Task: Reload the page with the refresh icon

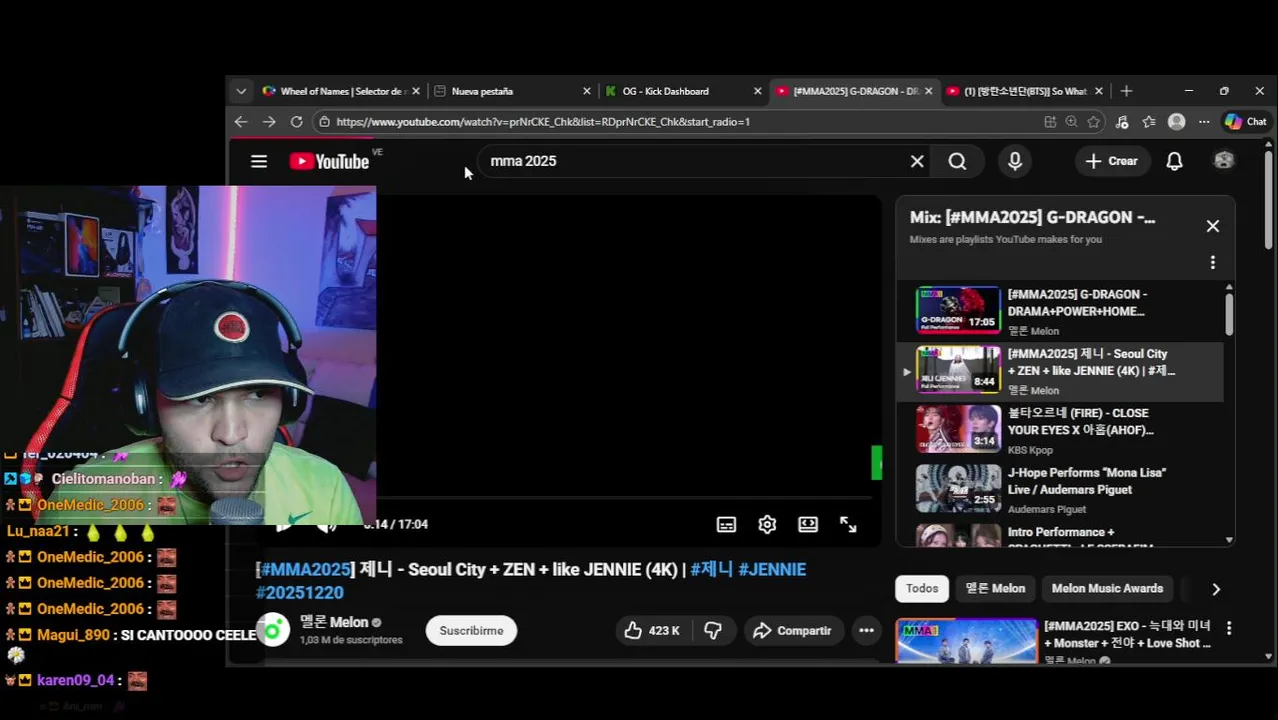Action: (x=296, y=121)
